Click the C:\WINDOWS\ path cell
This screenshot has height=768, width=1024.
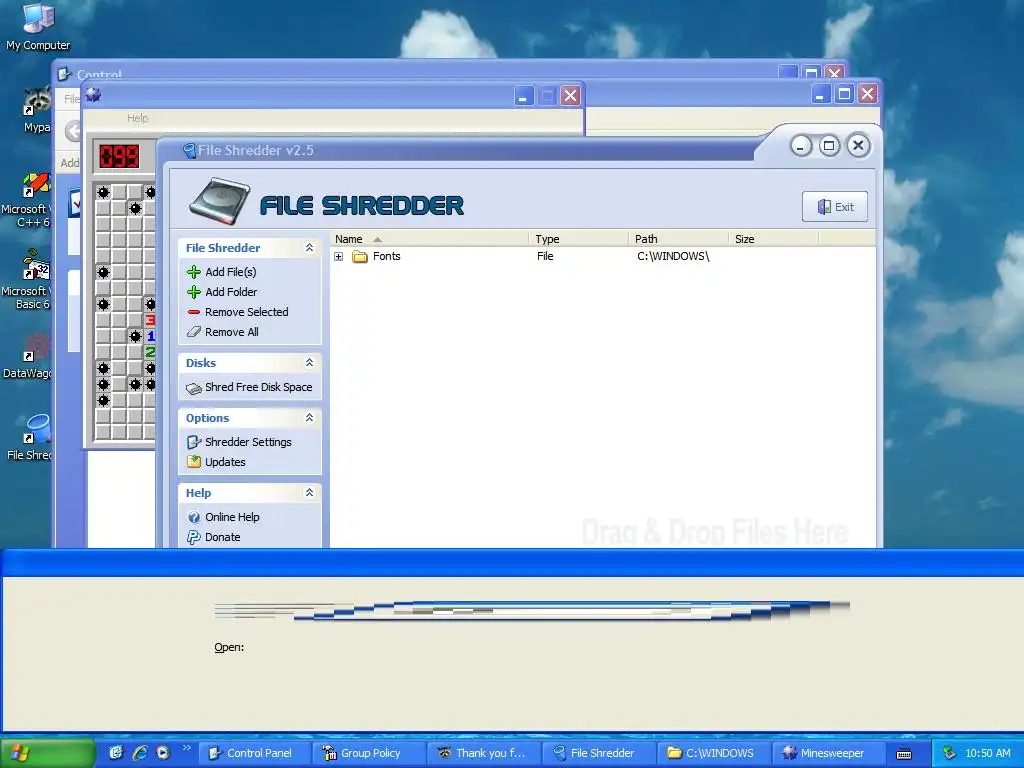(673, 257)
